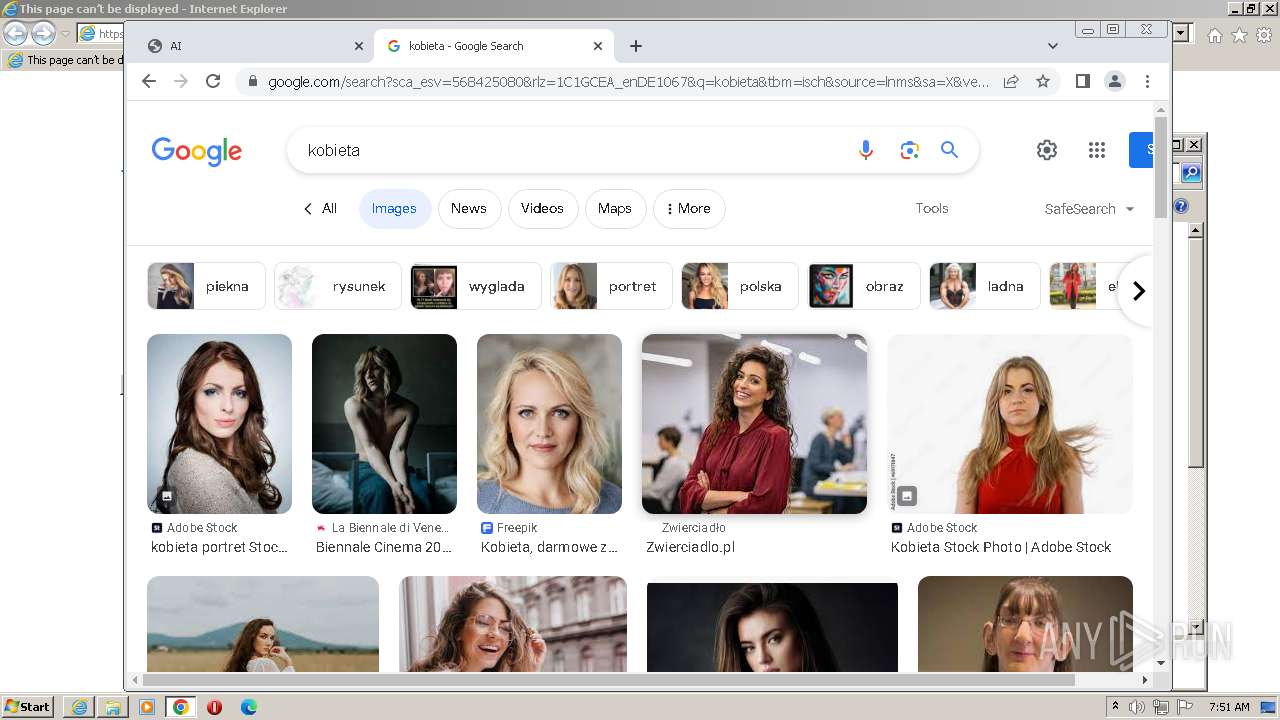This screenshot has height=720, width=1280.
Task: Open Internet Explorer home page icon
Action: (1215, 35)
